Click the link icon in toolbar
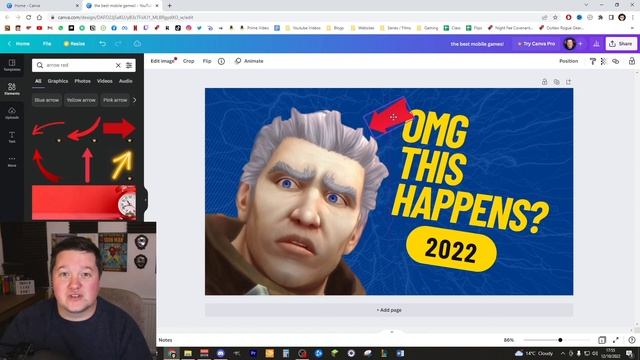Image resolution: width=640 pixels, height=360 pixels. tap(616, 61)
